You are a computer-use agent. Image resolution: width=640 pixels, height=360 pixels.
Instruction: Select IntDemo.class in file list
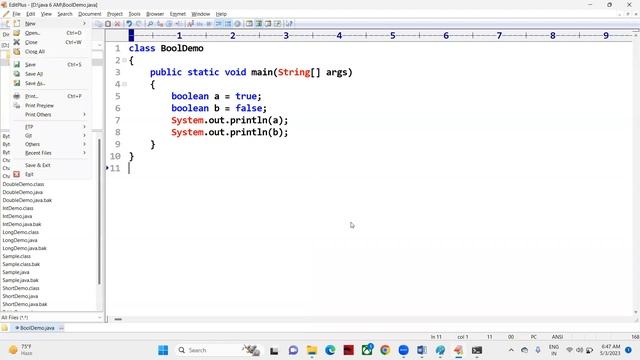click(18, 208)
